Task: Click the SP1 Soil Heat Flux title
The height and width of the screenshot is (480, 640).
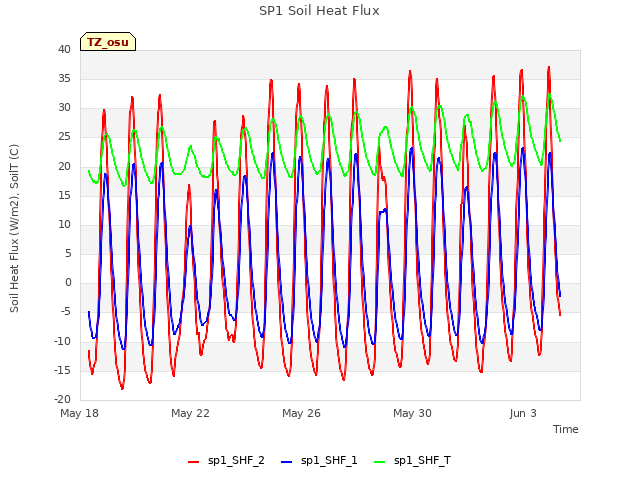Action: coord(319,11)
